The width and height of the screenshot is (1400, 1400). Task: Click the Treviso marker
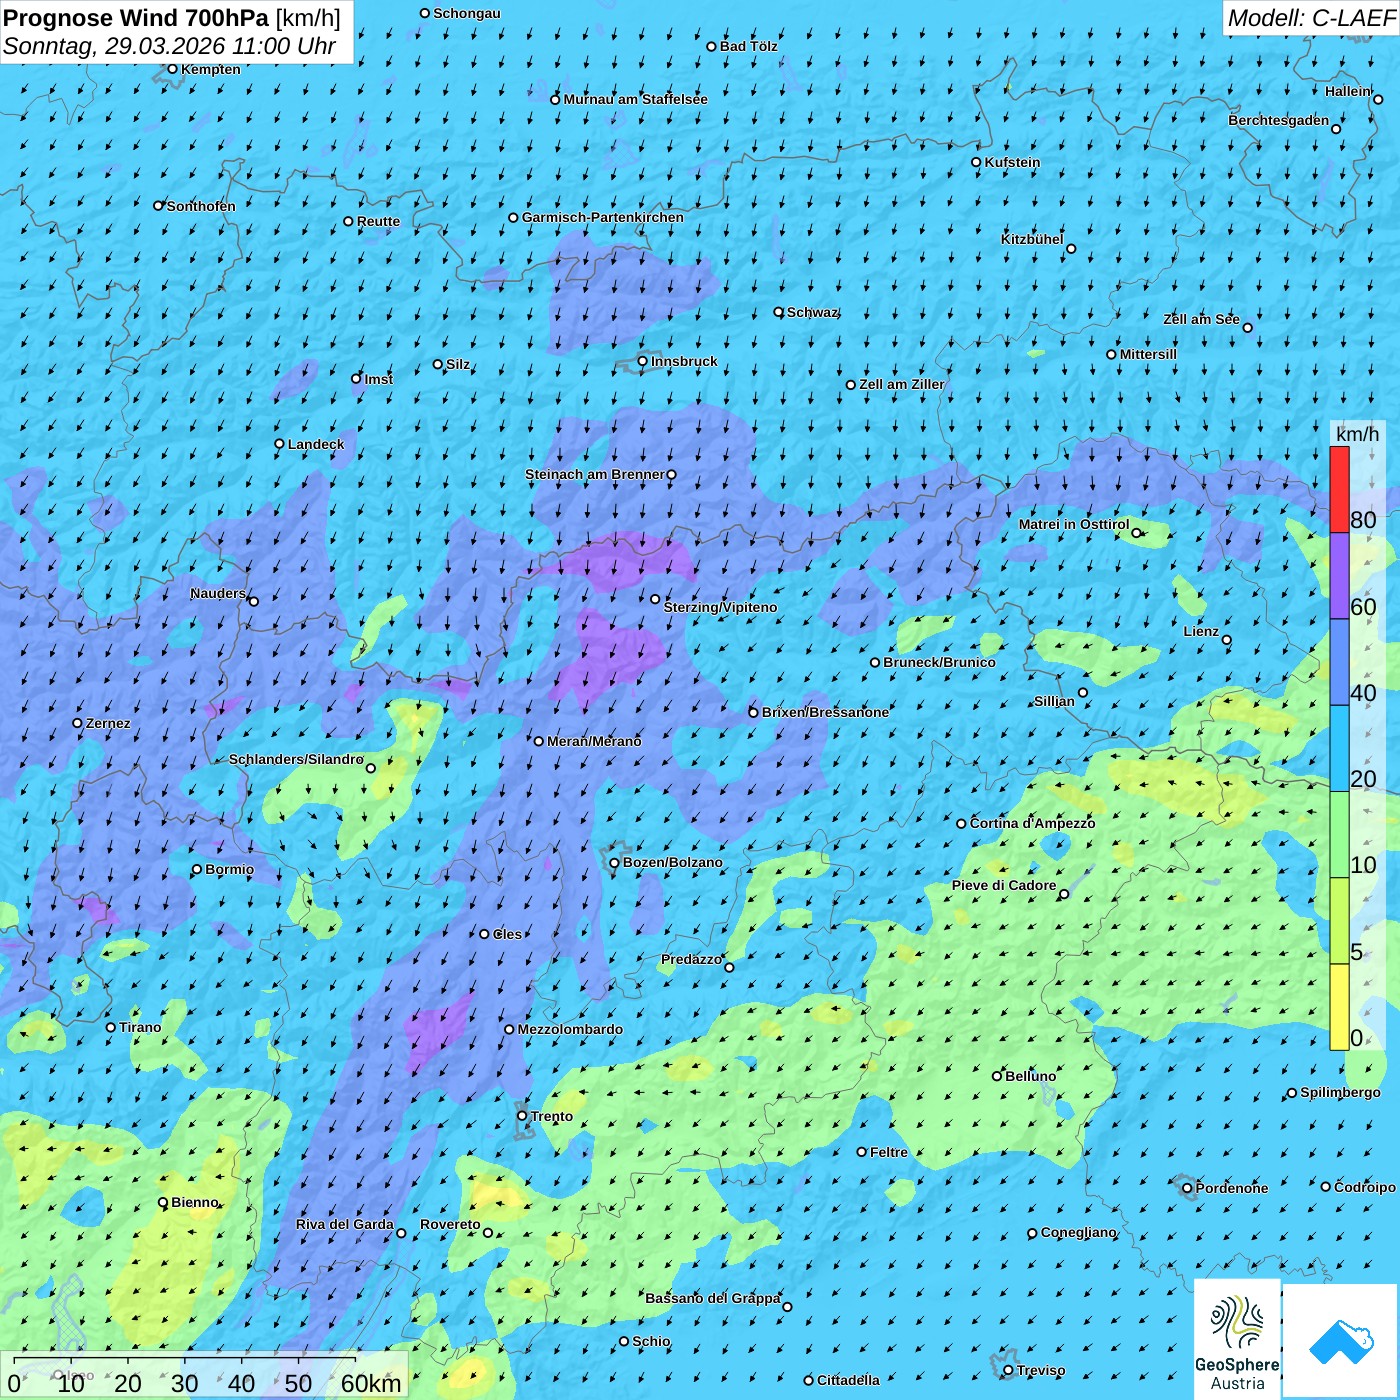[x=1008, y=1370]
